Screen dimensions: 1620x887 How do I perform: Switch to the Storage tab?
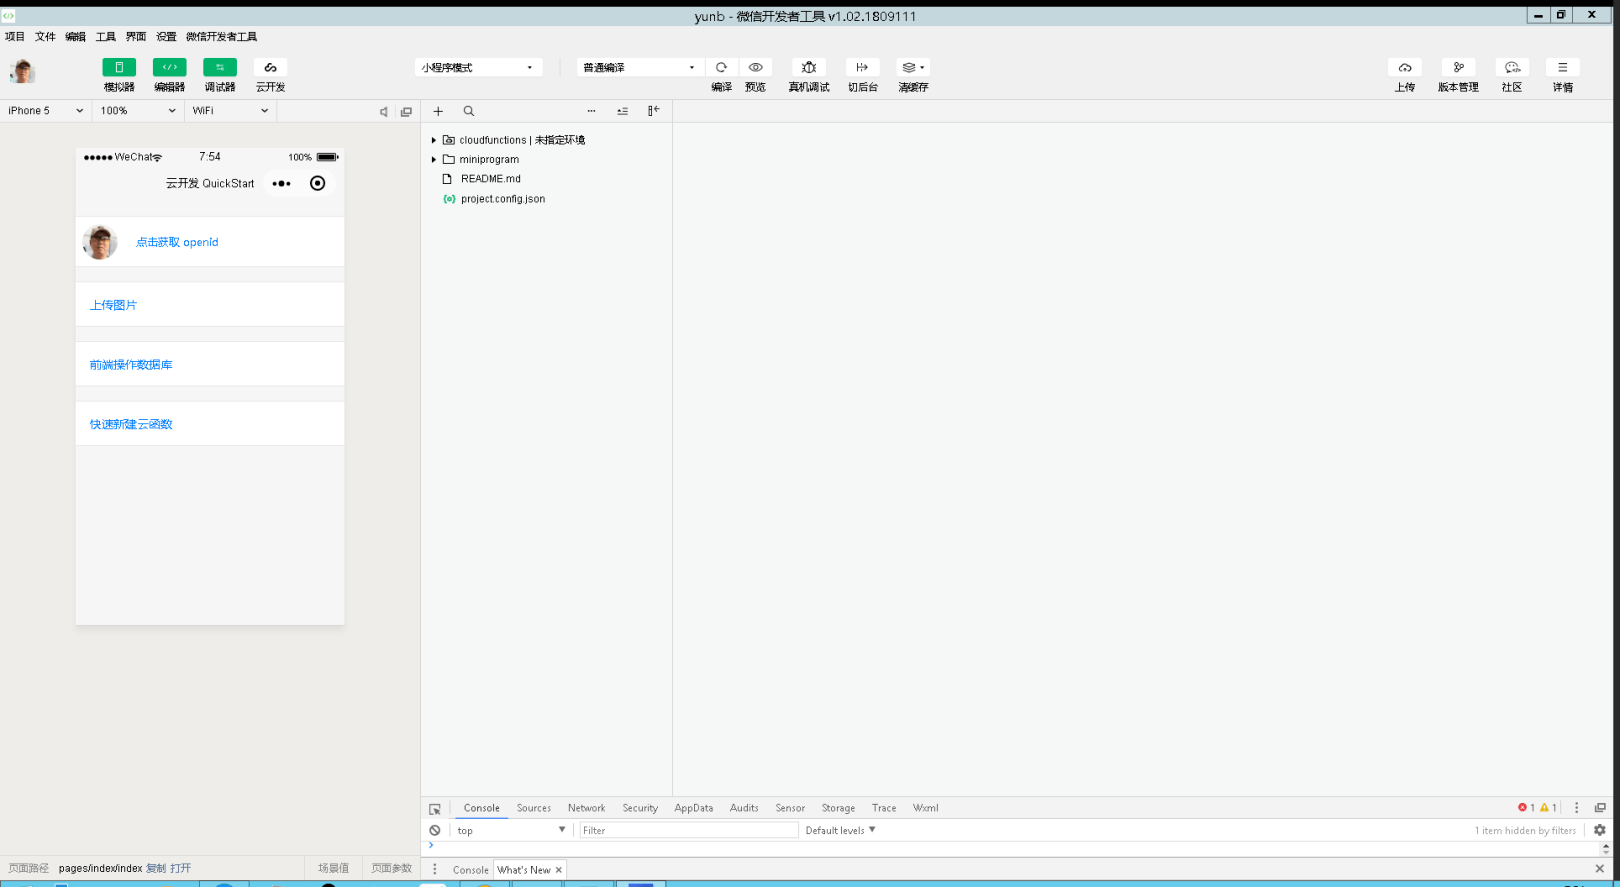coord(838,808)
